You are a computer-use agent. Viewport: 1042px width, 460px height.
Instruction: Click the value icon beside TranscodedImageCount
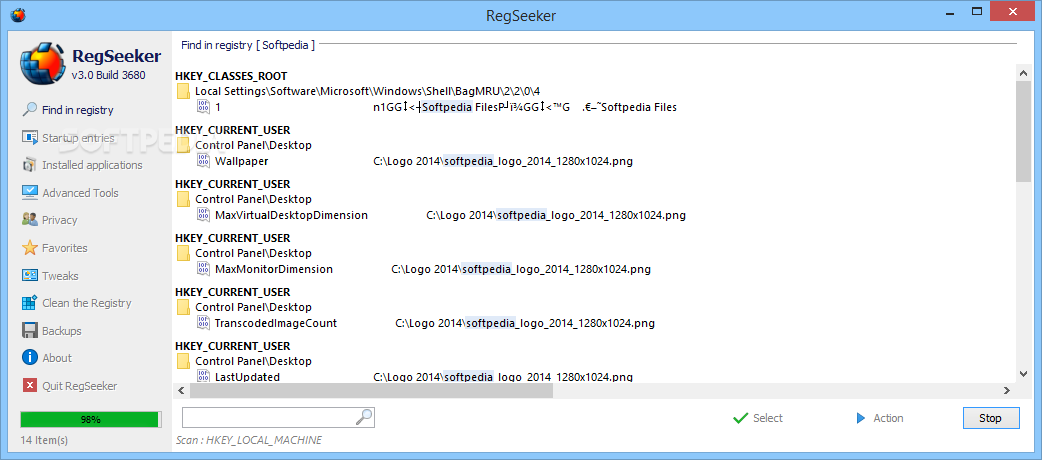tap(203, 323)
